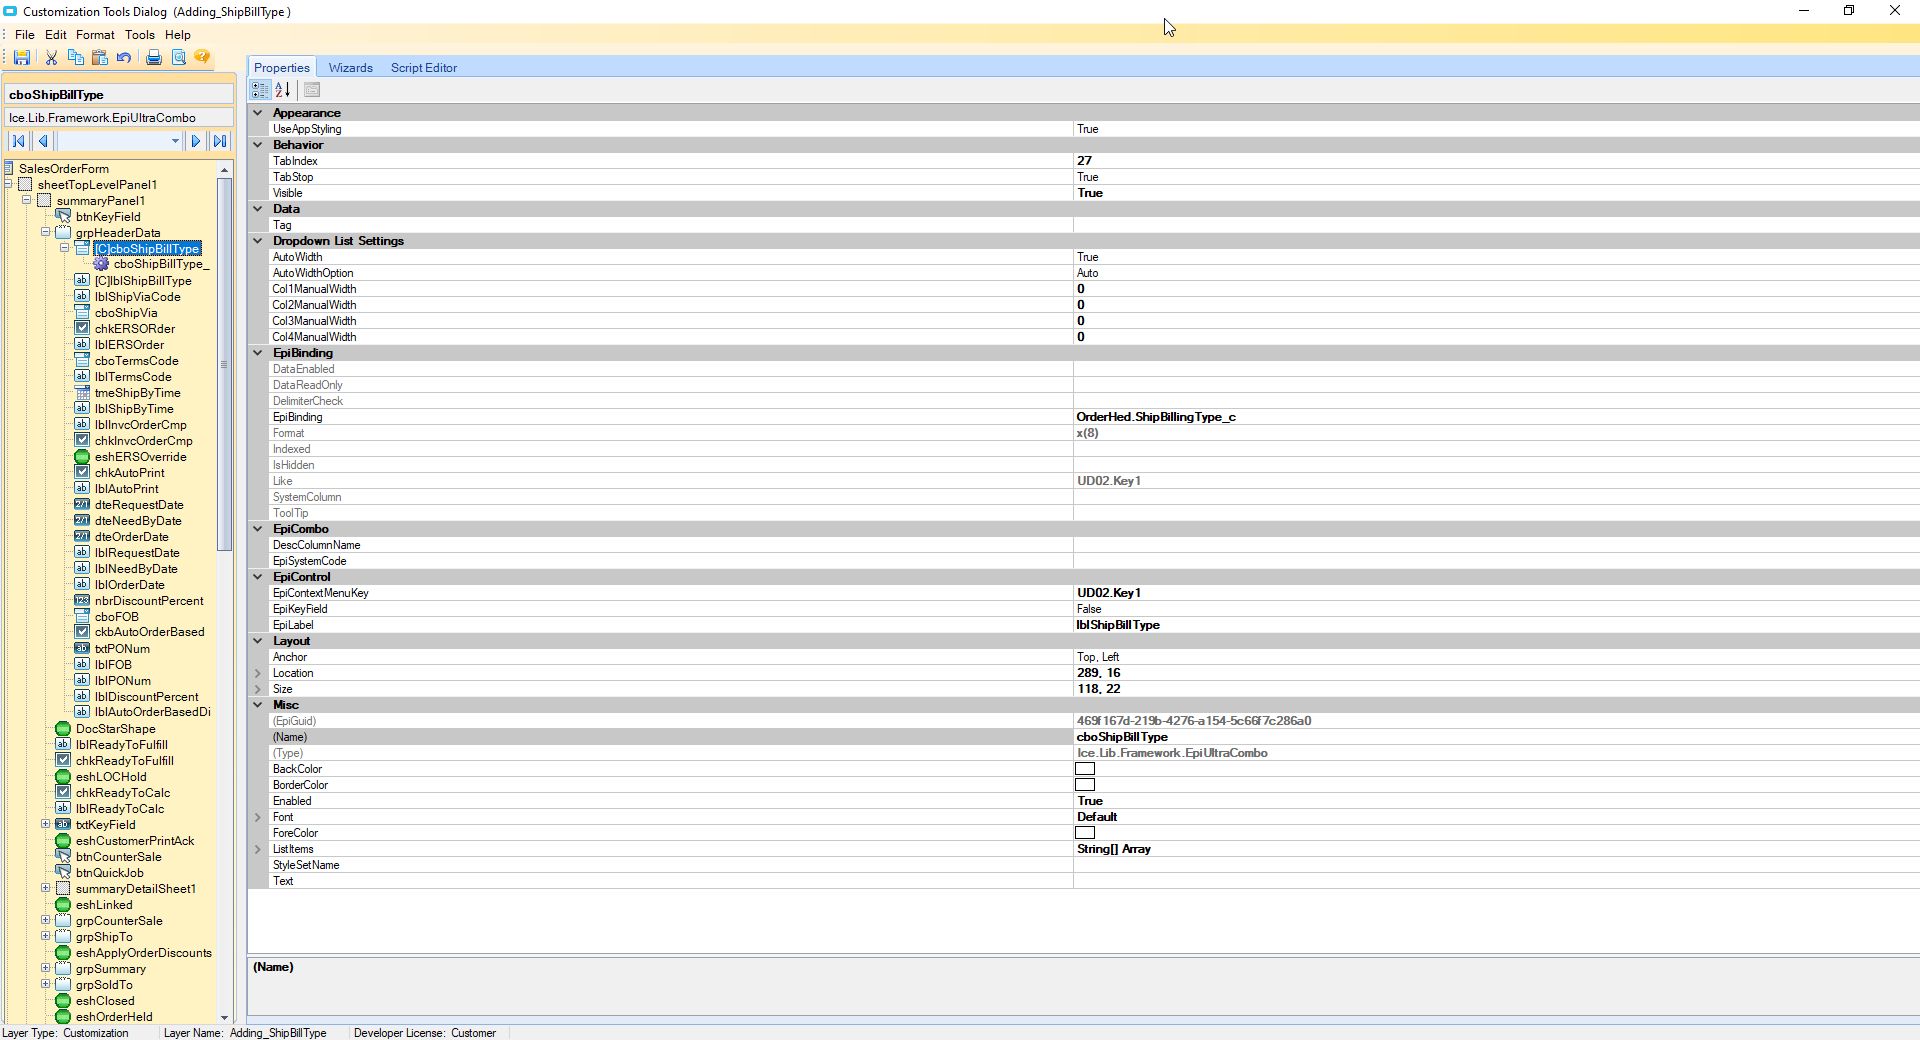Undo the last change via toolbar icon
Screen dimensions: 1920x1040
tap(124, 57)
